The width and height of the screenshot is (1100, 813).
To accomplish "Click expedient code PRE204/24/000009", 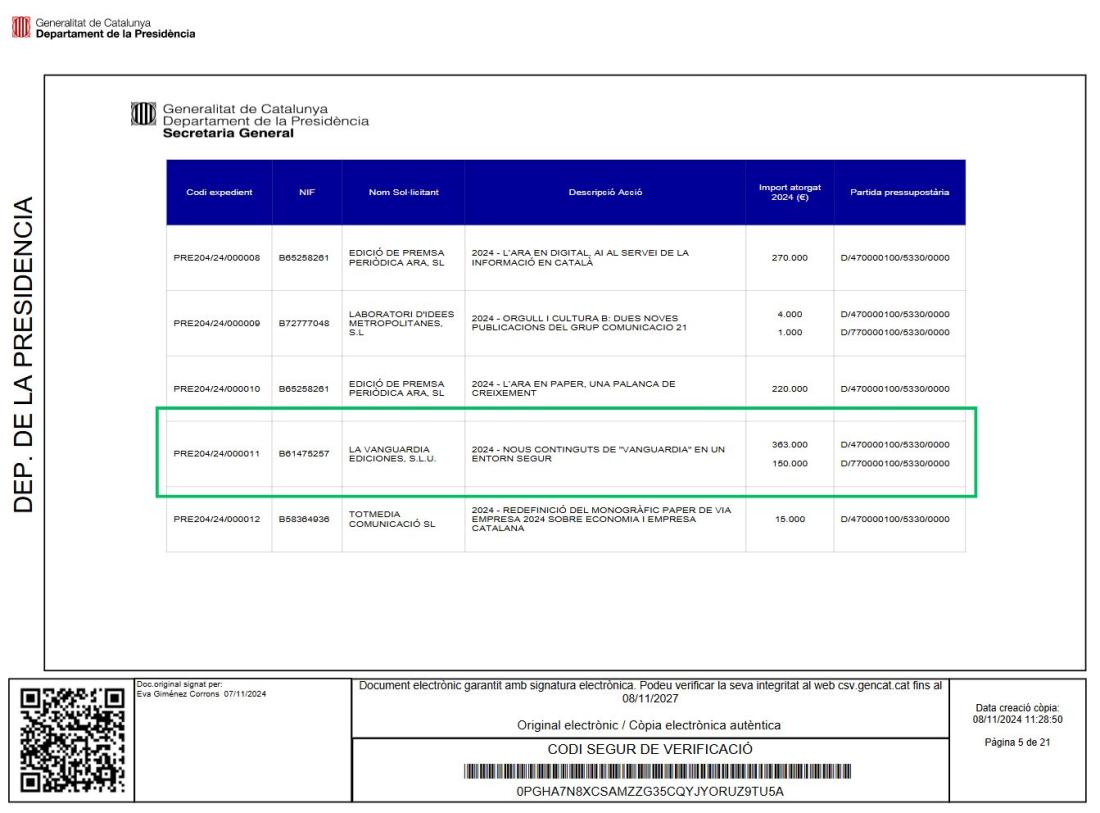I will [x=217, y=323].
